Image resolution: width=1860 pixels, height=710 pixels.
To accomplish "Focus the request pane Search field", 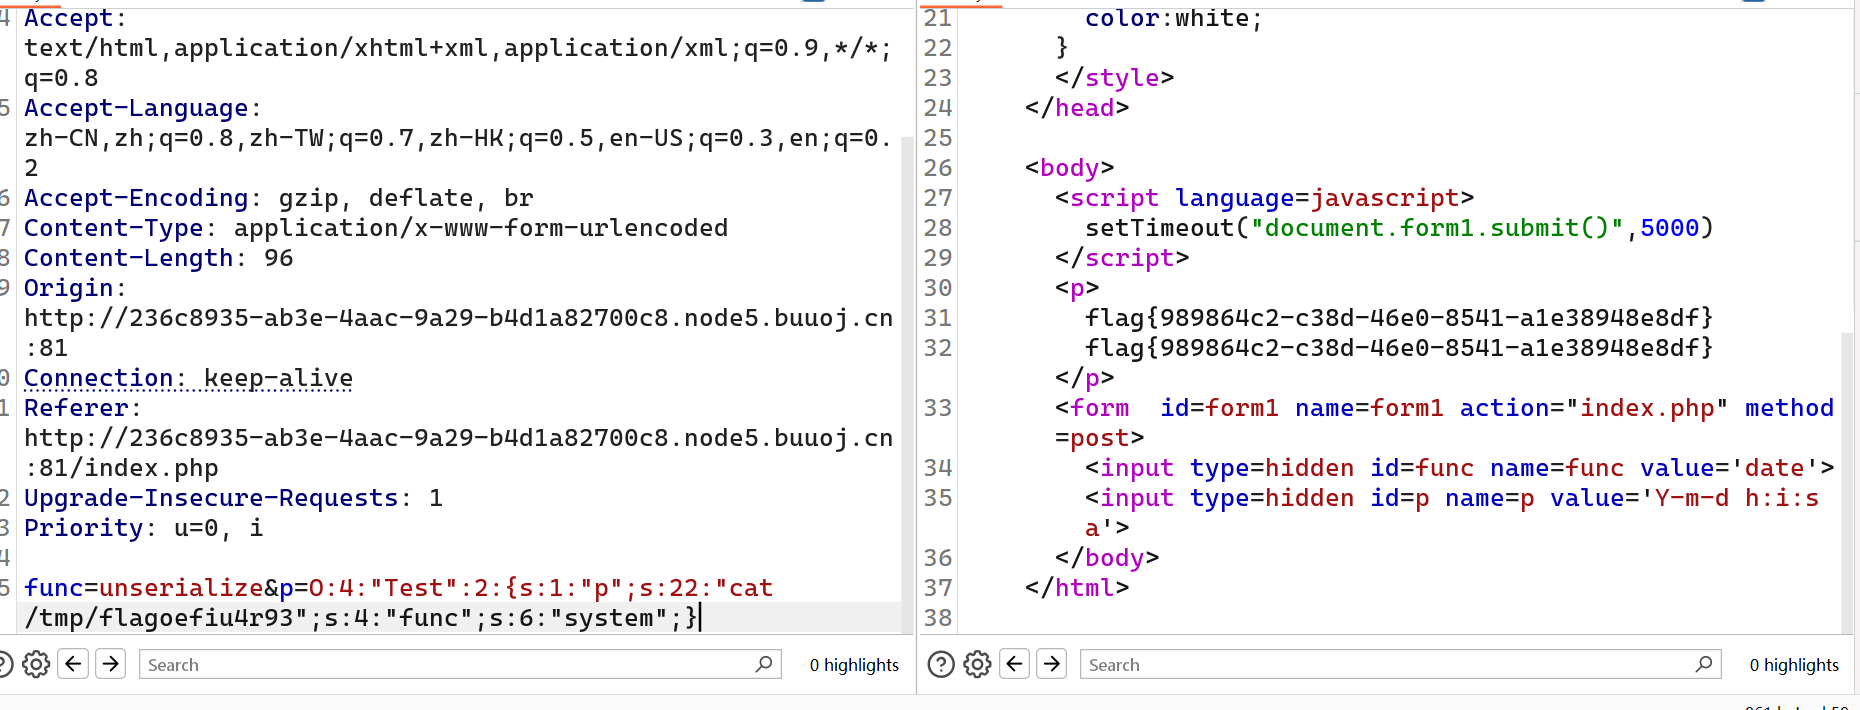I will [x=460, y=665].
